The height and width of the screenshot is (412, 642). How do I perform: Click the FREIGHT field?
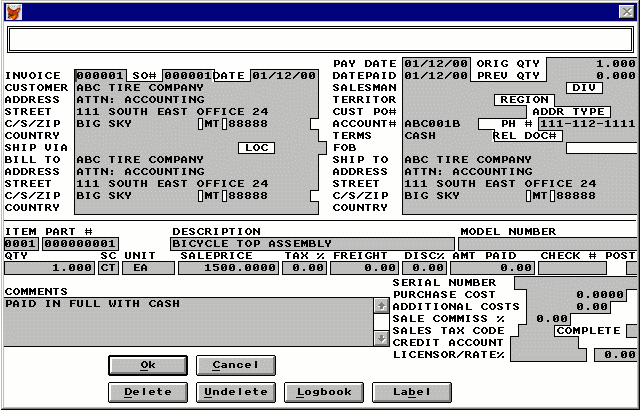click(x=364, y=268)
